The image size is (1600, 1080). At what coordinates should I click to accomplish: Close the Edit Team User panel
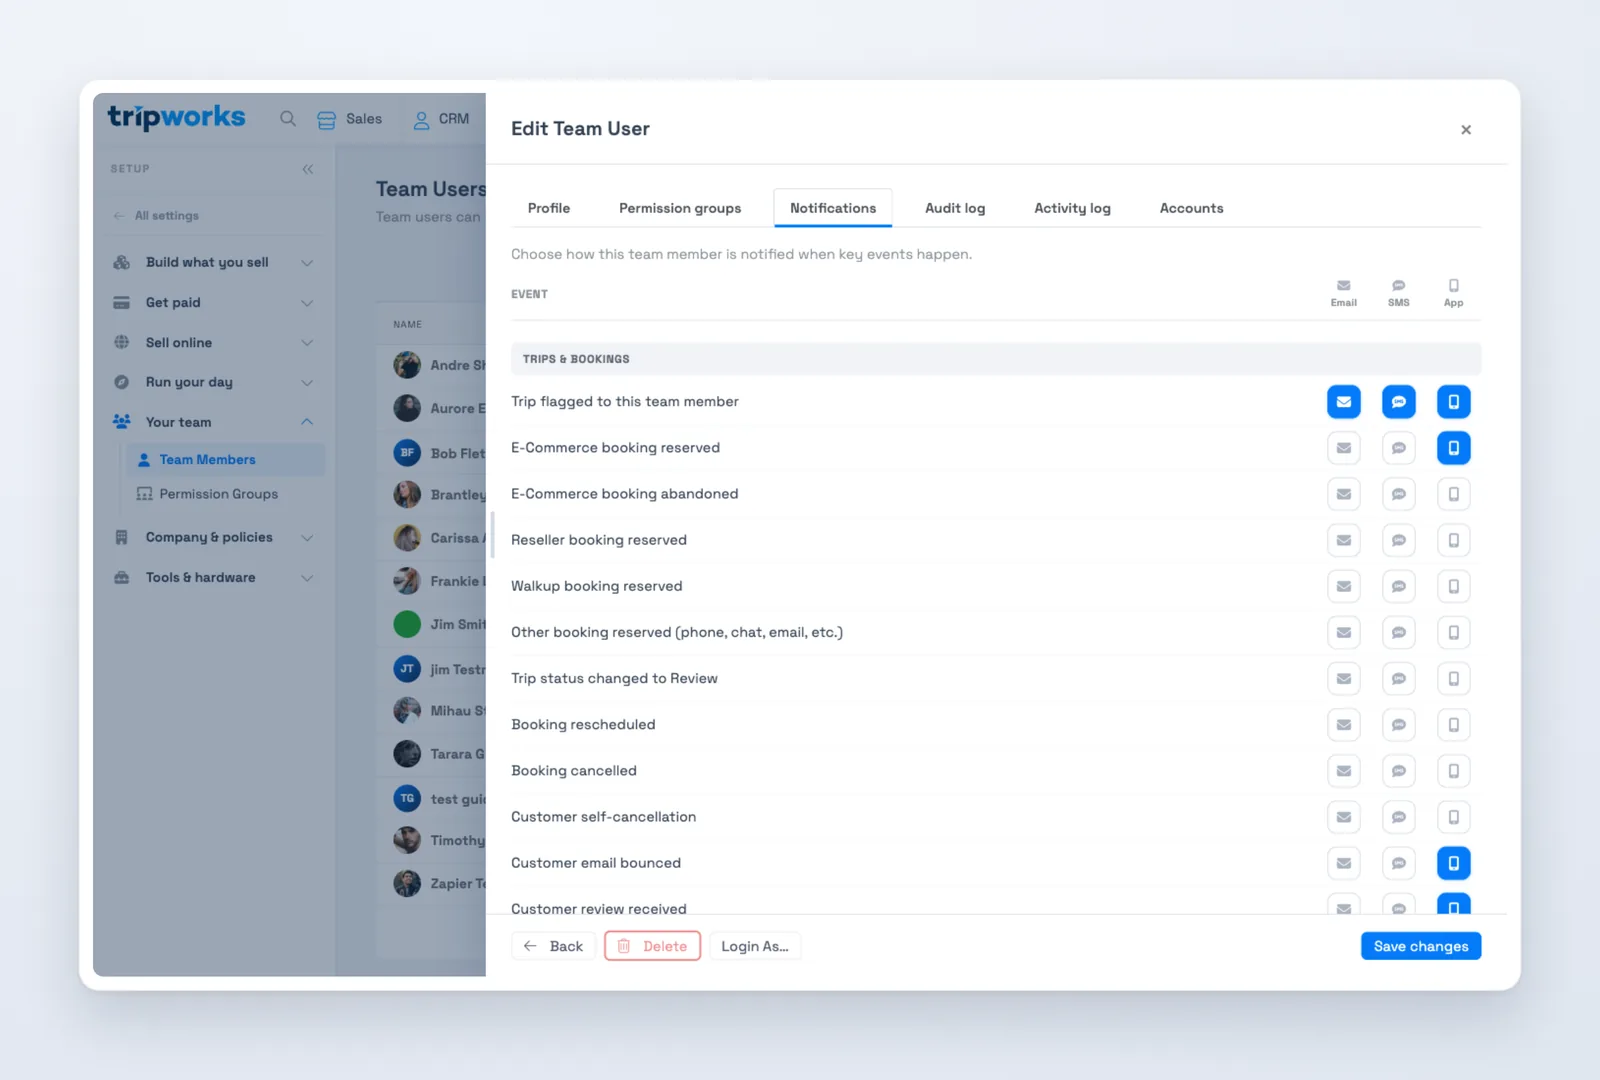coord(1466,130)
